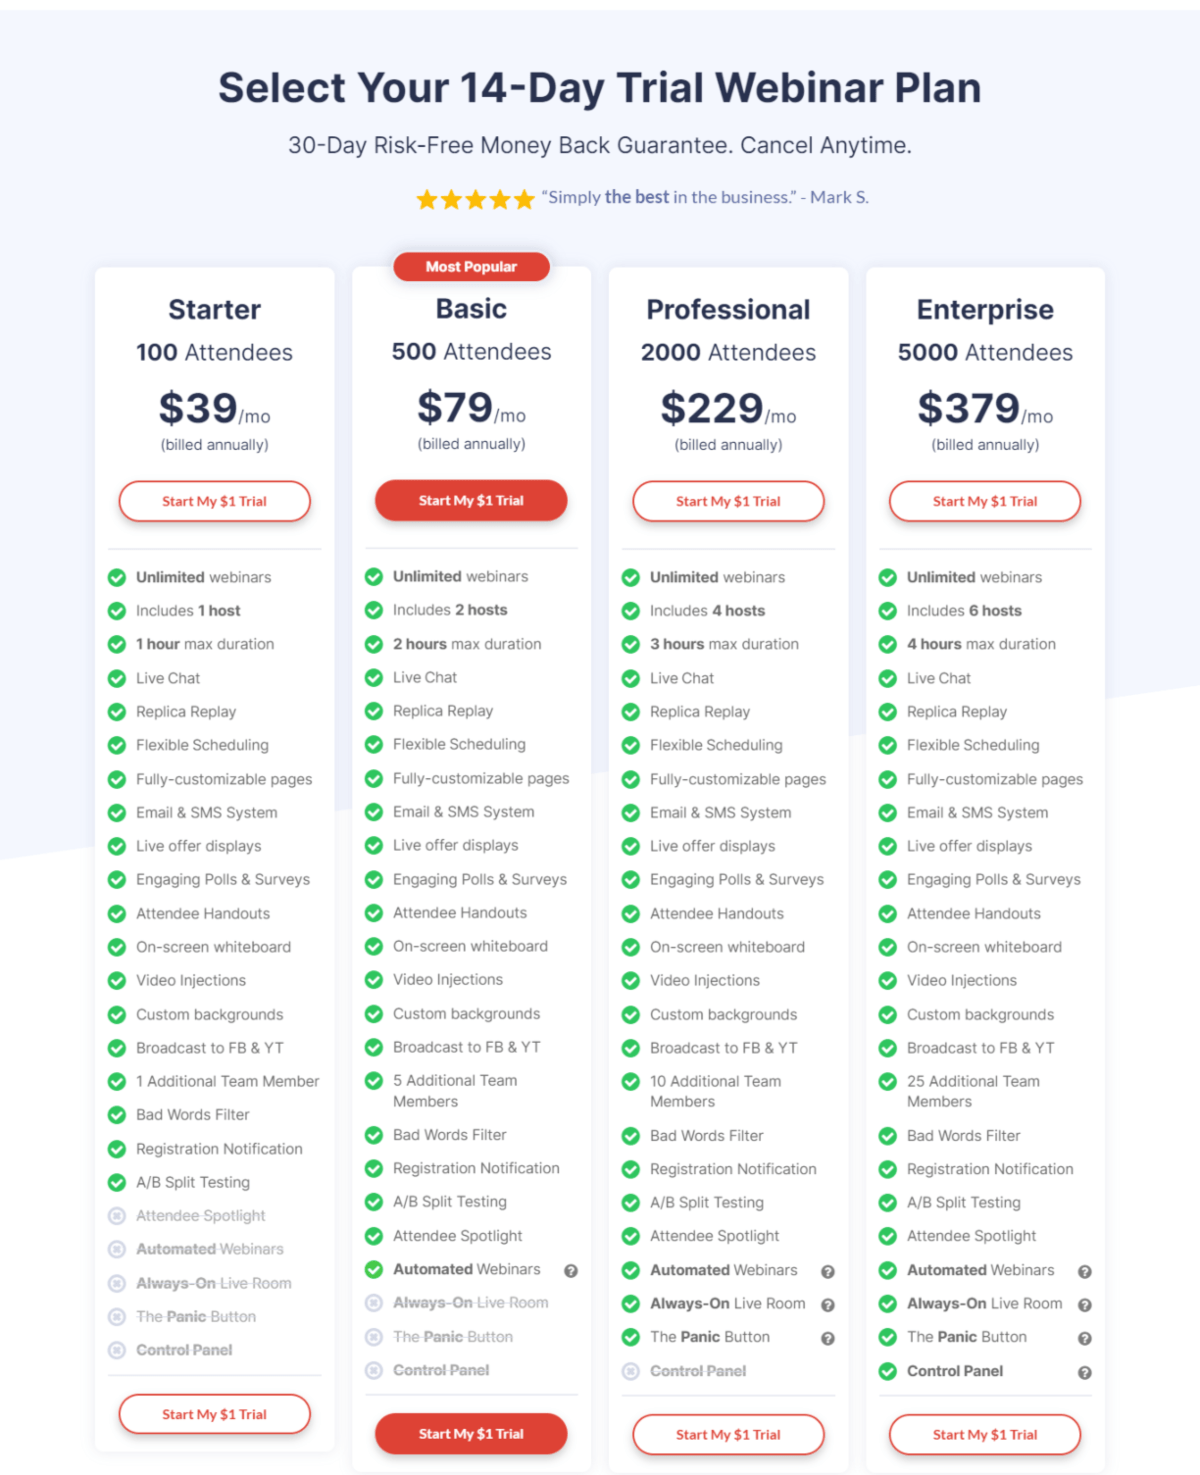Screen dimensions: 1200x1475
Task: Click help icon beside Basic plan Automated Webinars
Action: pyautogui.click(x=571, y=1271)
